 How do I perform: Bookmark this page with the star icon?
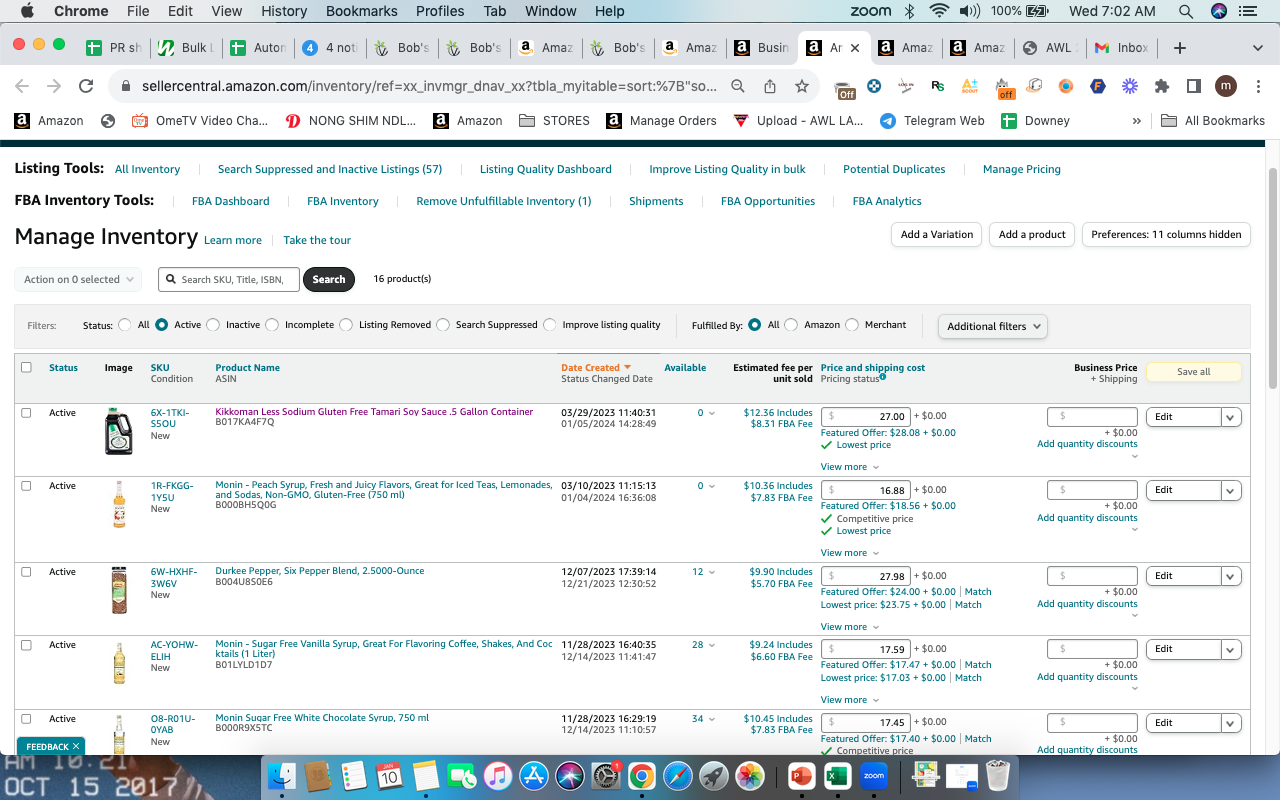tap(802, 86)
